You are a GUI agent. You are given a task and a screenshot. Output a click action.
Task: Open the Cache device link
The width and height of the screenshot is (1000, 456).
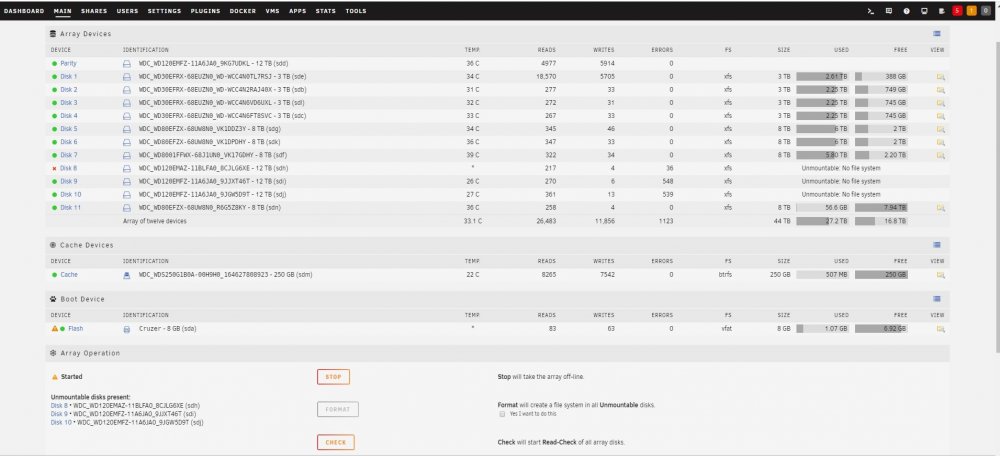coord(69,275)
